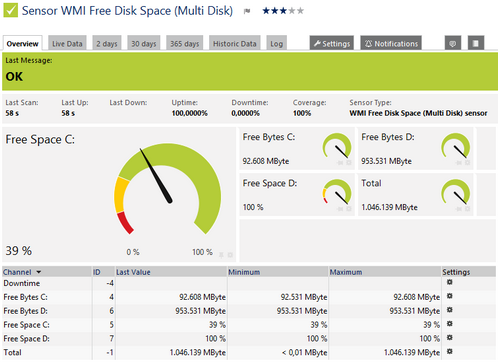Select Free Space C: in channel table

point(26,325)
